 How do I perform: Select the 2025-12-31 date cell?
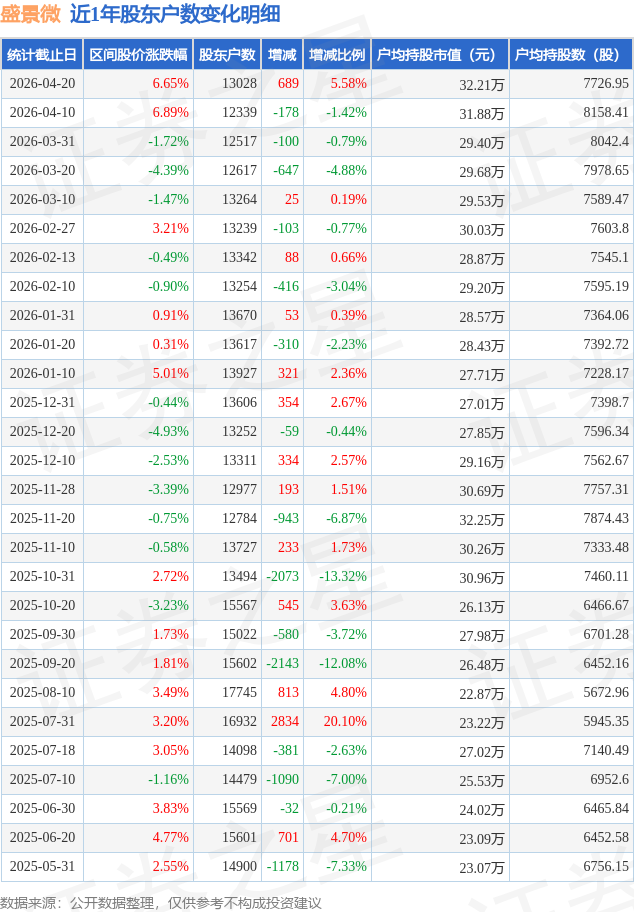click(41, 403)
